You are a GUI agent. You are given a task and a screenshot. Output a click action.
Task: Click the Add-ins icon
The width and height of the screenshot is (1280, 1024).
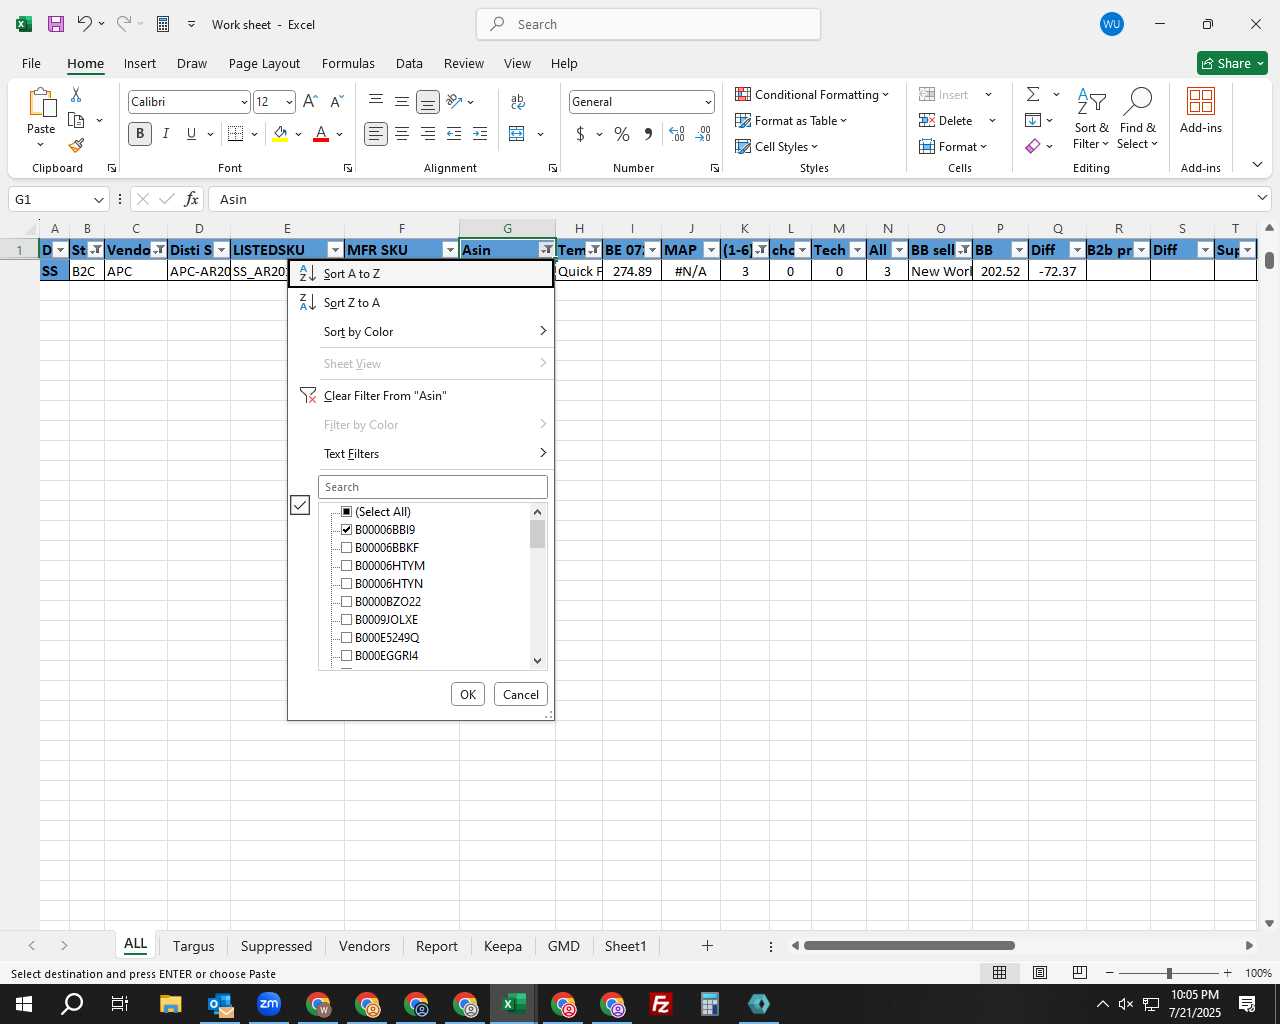point(1201,110)
